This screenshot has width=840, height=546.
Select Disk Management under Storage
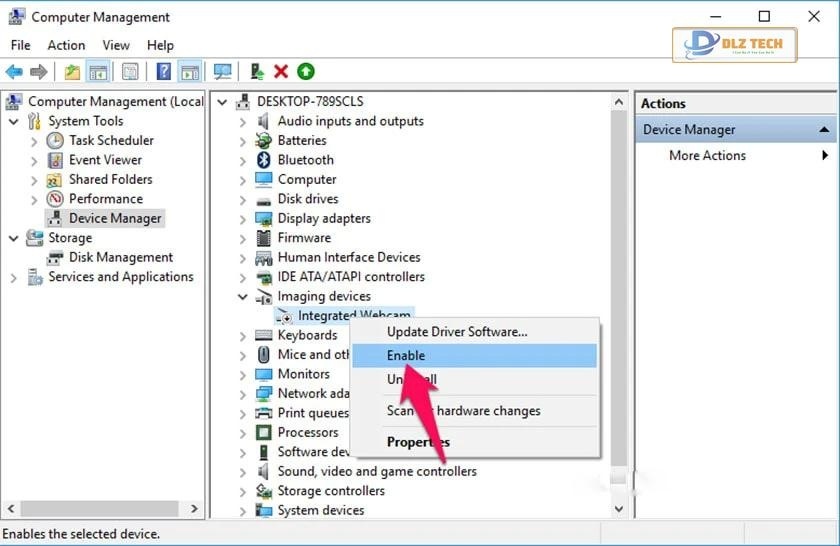click(x=120, y=258)
